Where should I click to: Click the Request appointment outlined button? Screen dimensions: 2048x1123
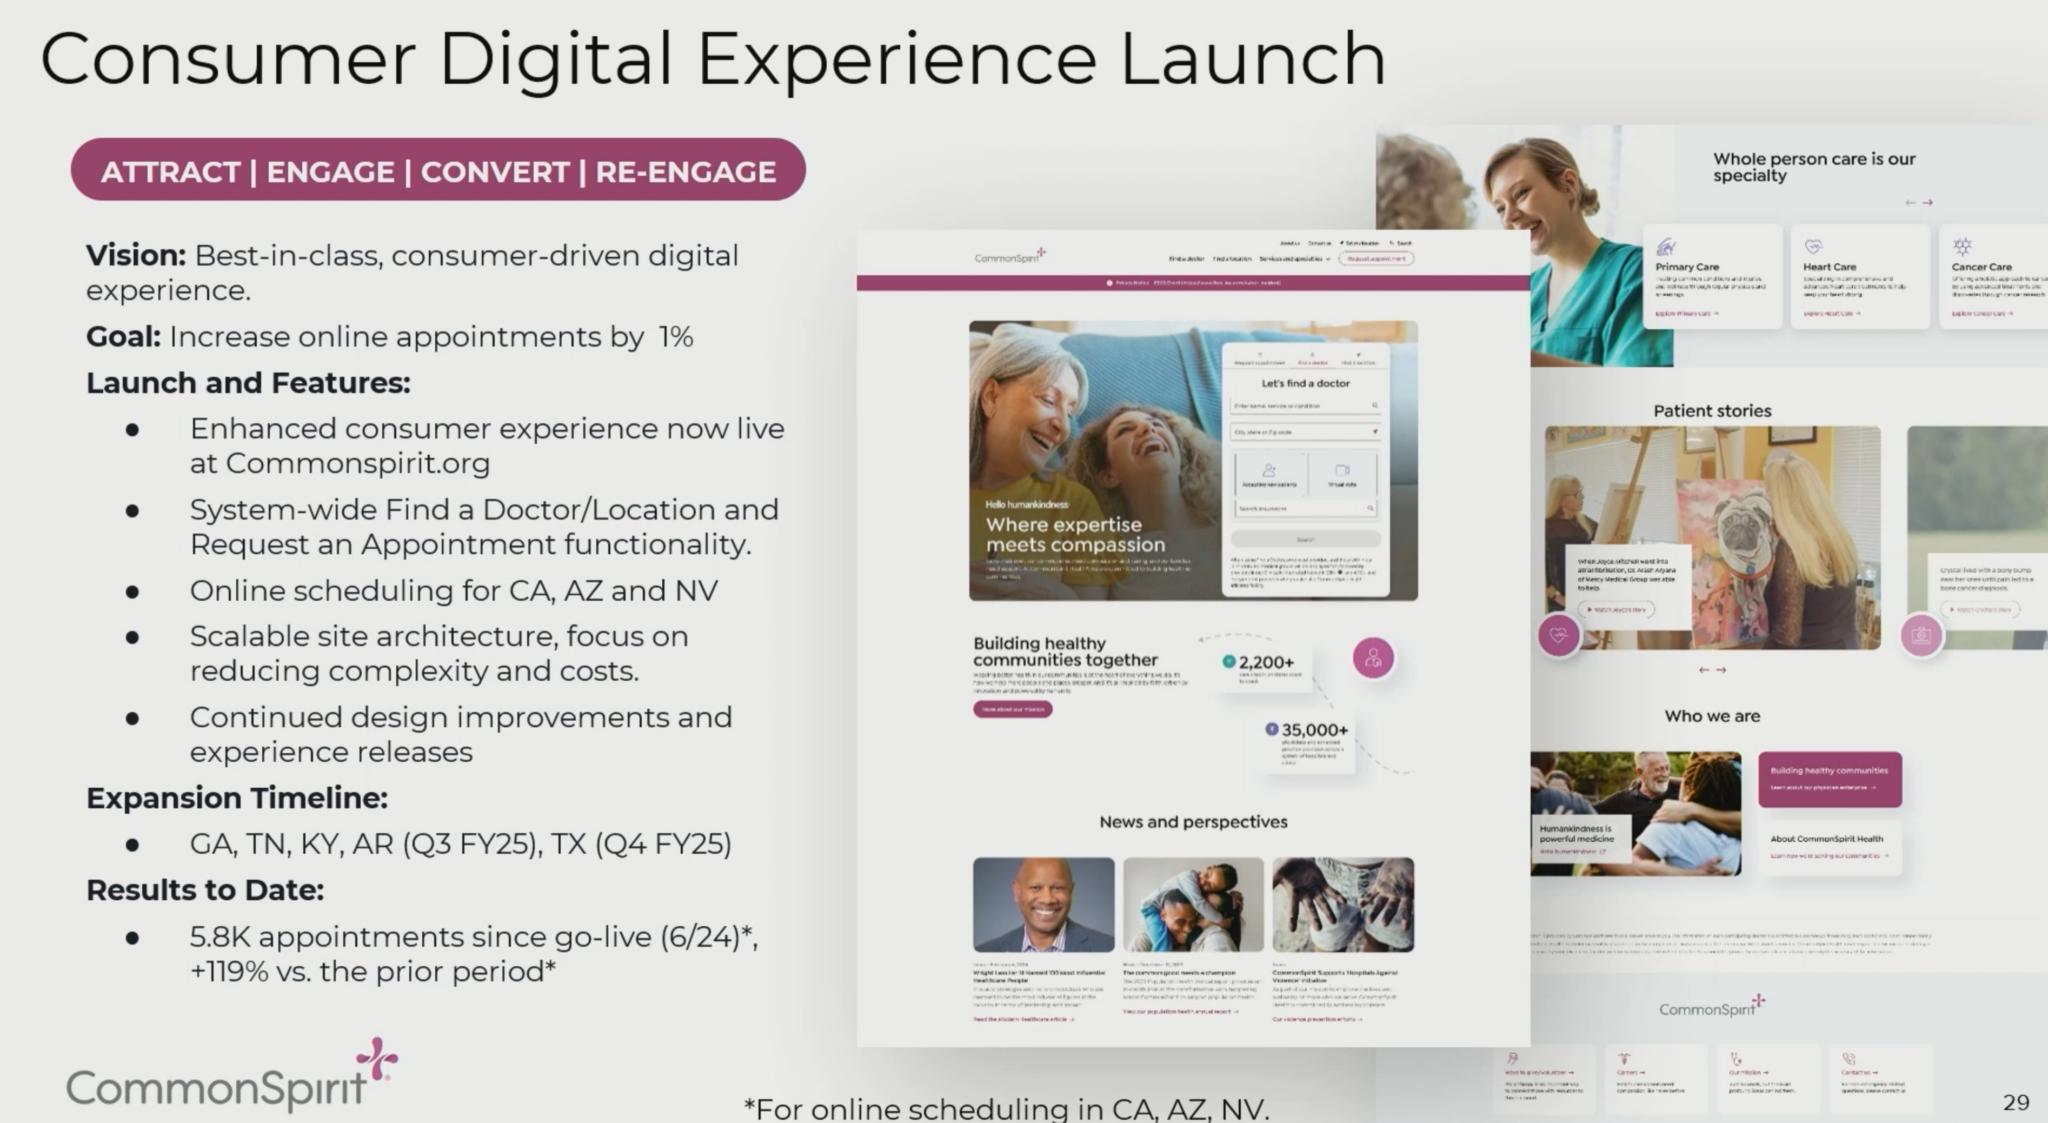click(x=1376, y=259)
